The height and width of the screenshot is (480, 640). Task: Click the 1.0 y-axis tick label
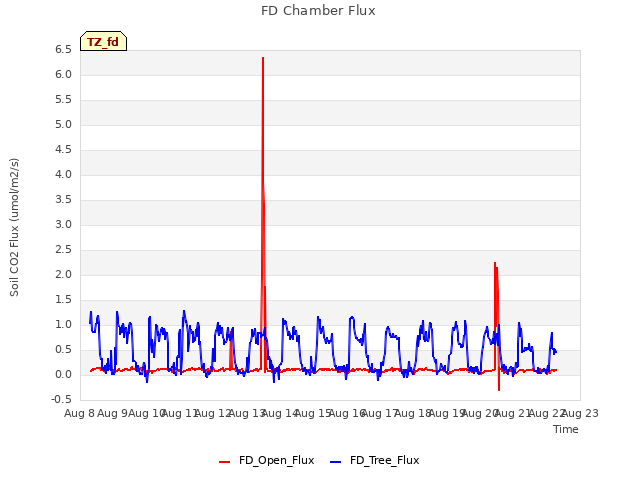click(x=63, y=325)
